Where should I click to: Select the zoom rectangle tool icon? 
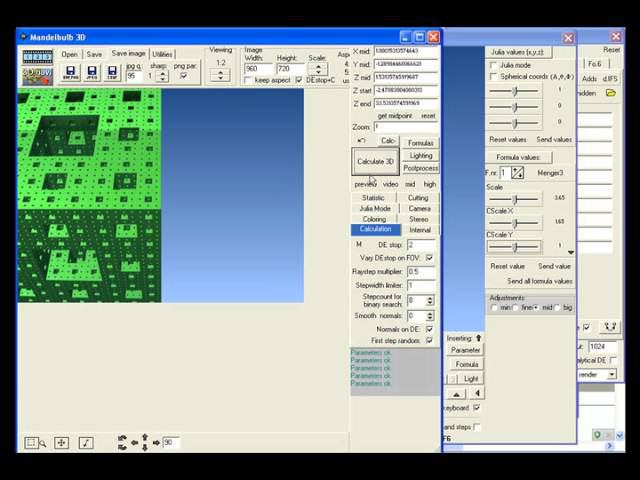pyautogui.click(x=35, y=443)
